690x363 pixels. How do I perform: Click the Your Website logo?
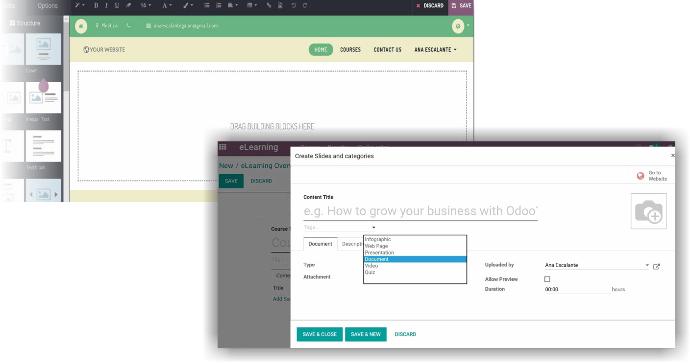(104, 50)
